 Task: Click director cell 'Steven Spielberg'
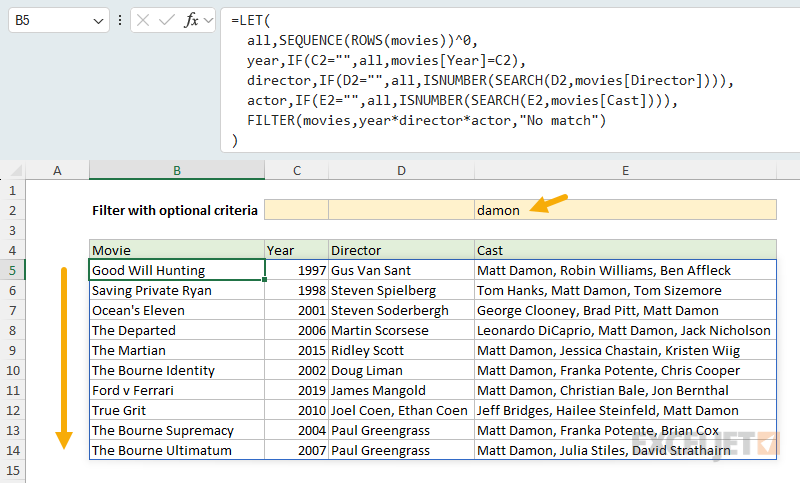coord(401,290)
